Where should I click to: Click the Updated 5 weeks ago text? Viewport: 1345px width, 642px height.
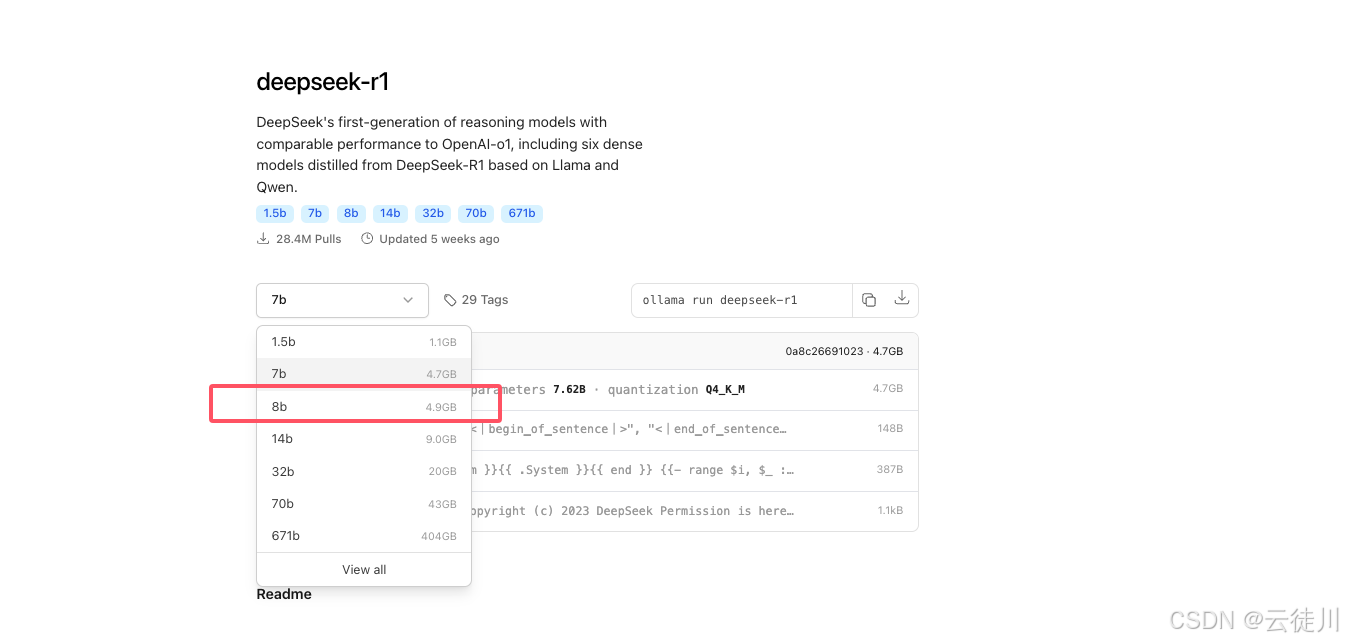click(x=439, y=239)
